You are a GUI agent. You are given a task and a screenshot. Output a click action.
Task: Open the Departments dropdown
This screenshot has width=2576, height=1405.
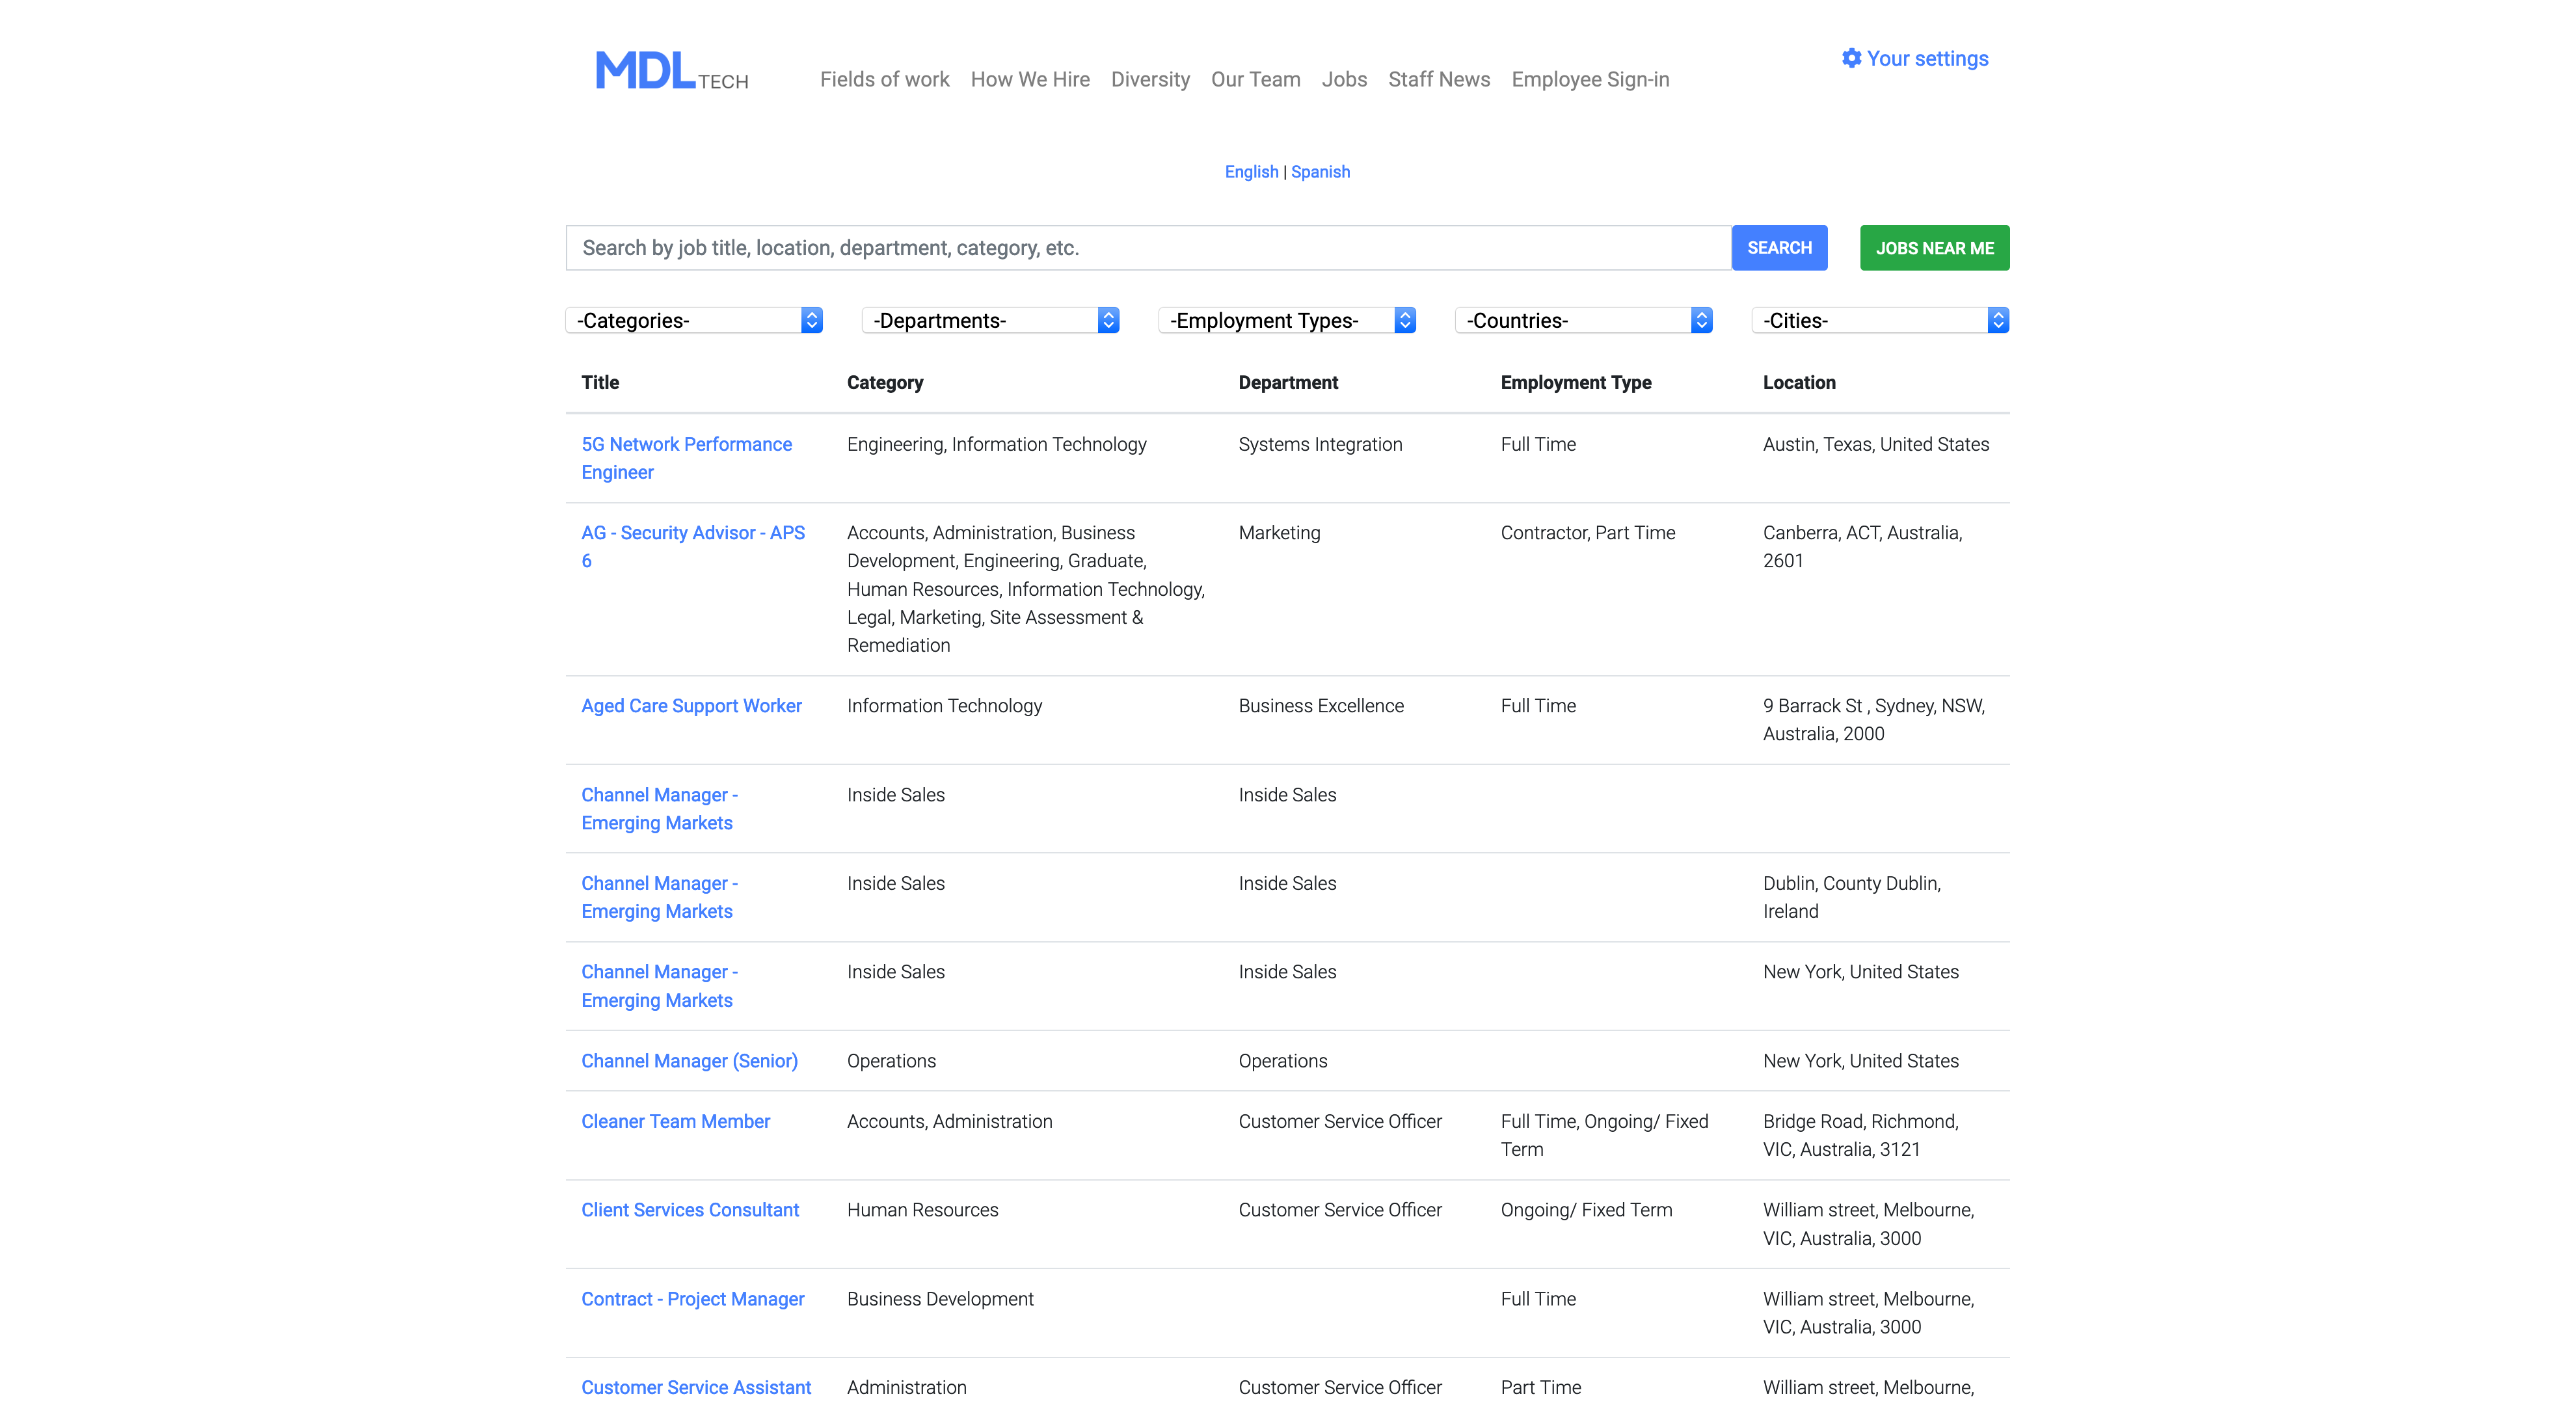990,320
